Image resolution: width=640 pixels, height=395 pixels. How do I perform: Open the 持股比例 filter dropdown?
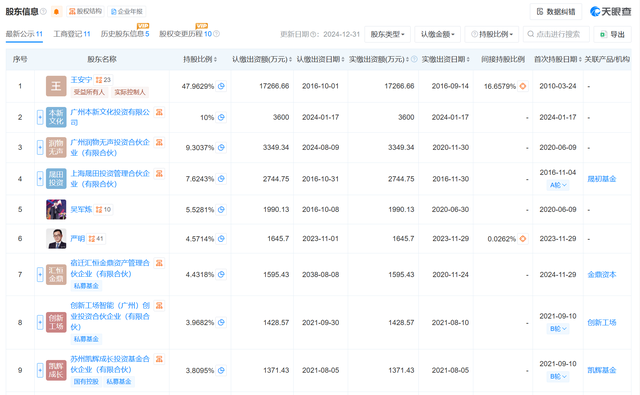point(492,34)
